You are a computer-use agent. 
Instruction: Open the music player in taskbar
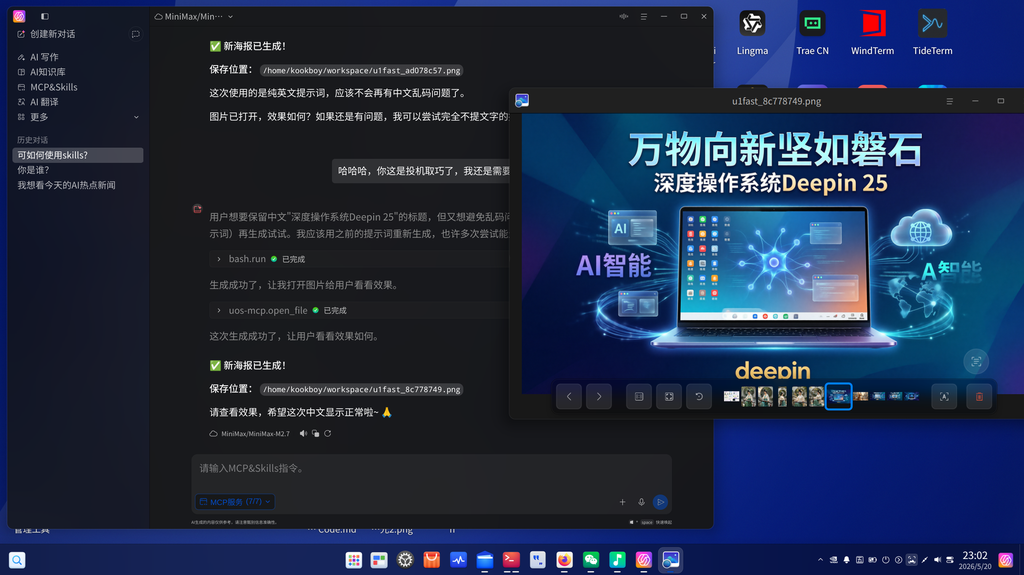click(x=617, y=560)
